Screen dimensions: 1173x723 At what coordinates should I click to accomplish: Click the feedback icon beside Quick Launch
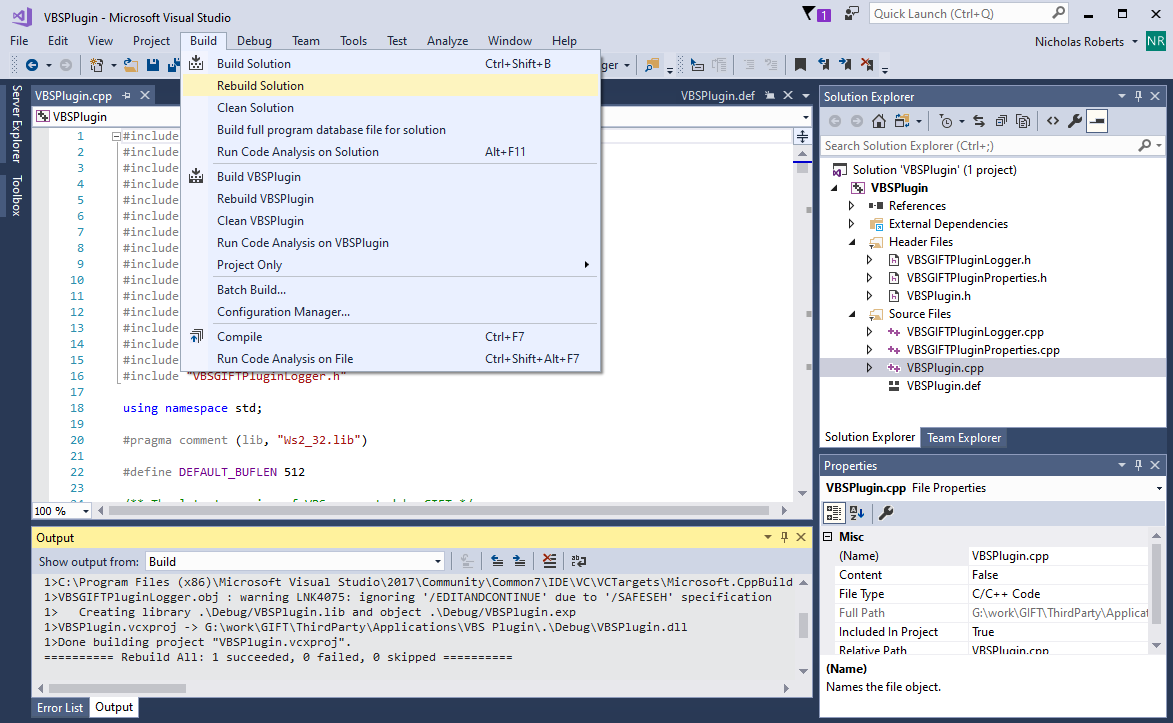click(x=851, y=13)
